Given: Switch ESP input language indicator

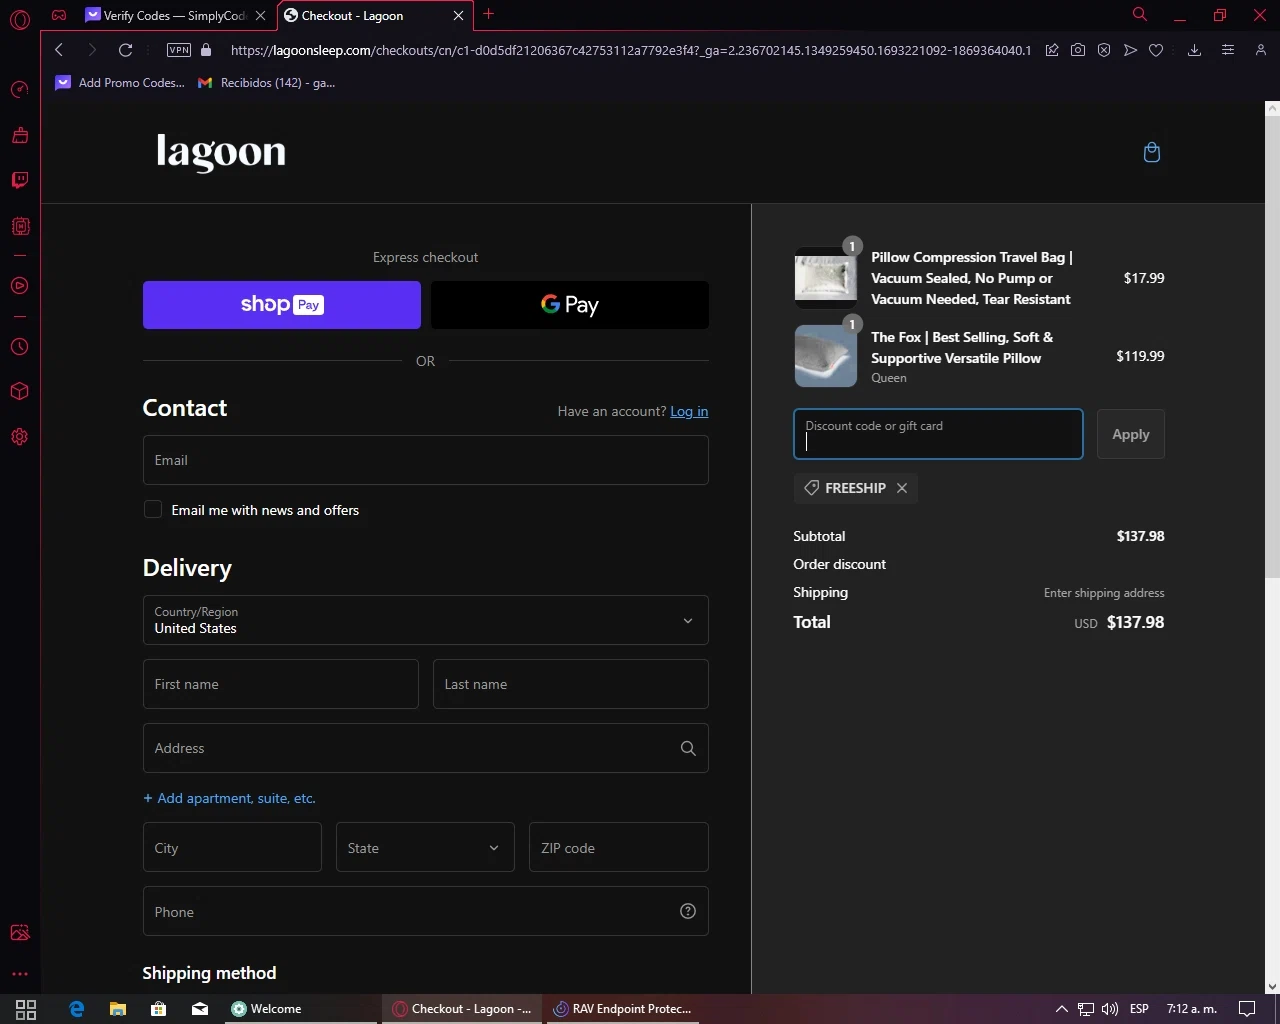Looking at the screenshot, I should click(x=1139, y=1009).
